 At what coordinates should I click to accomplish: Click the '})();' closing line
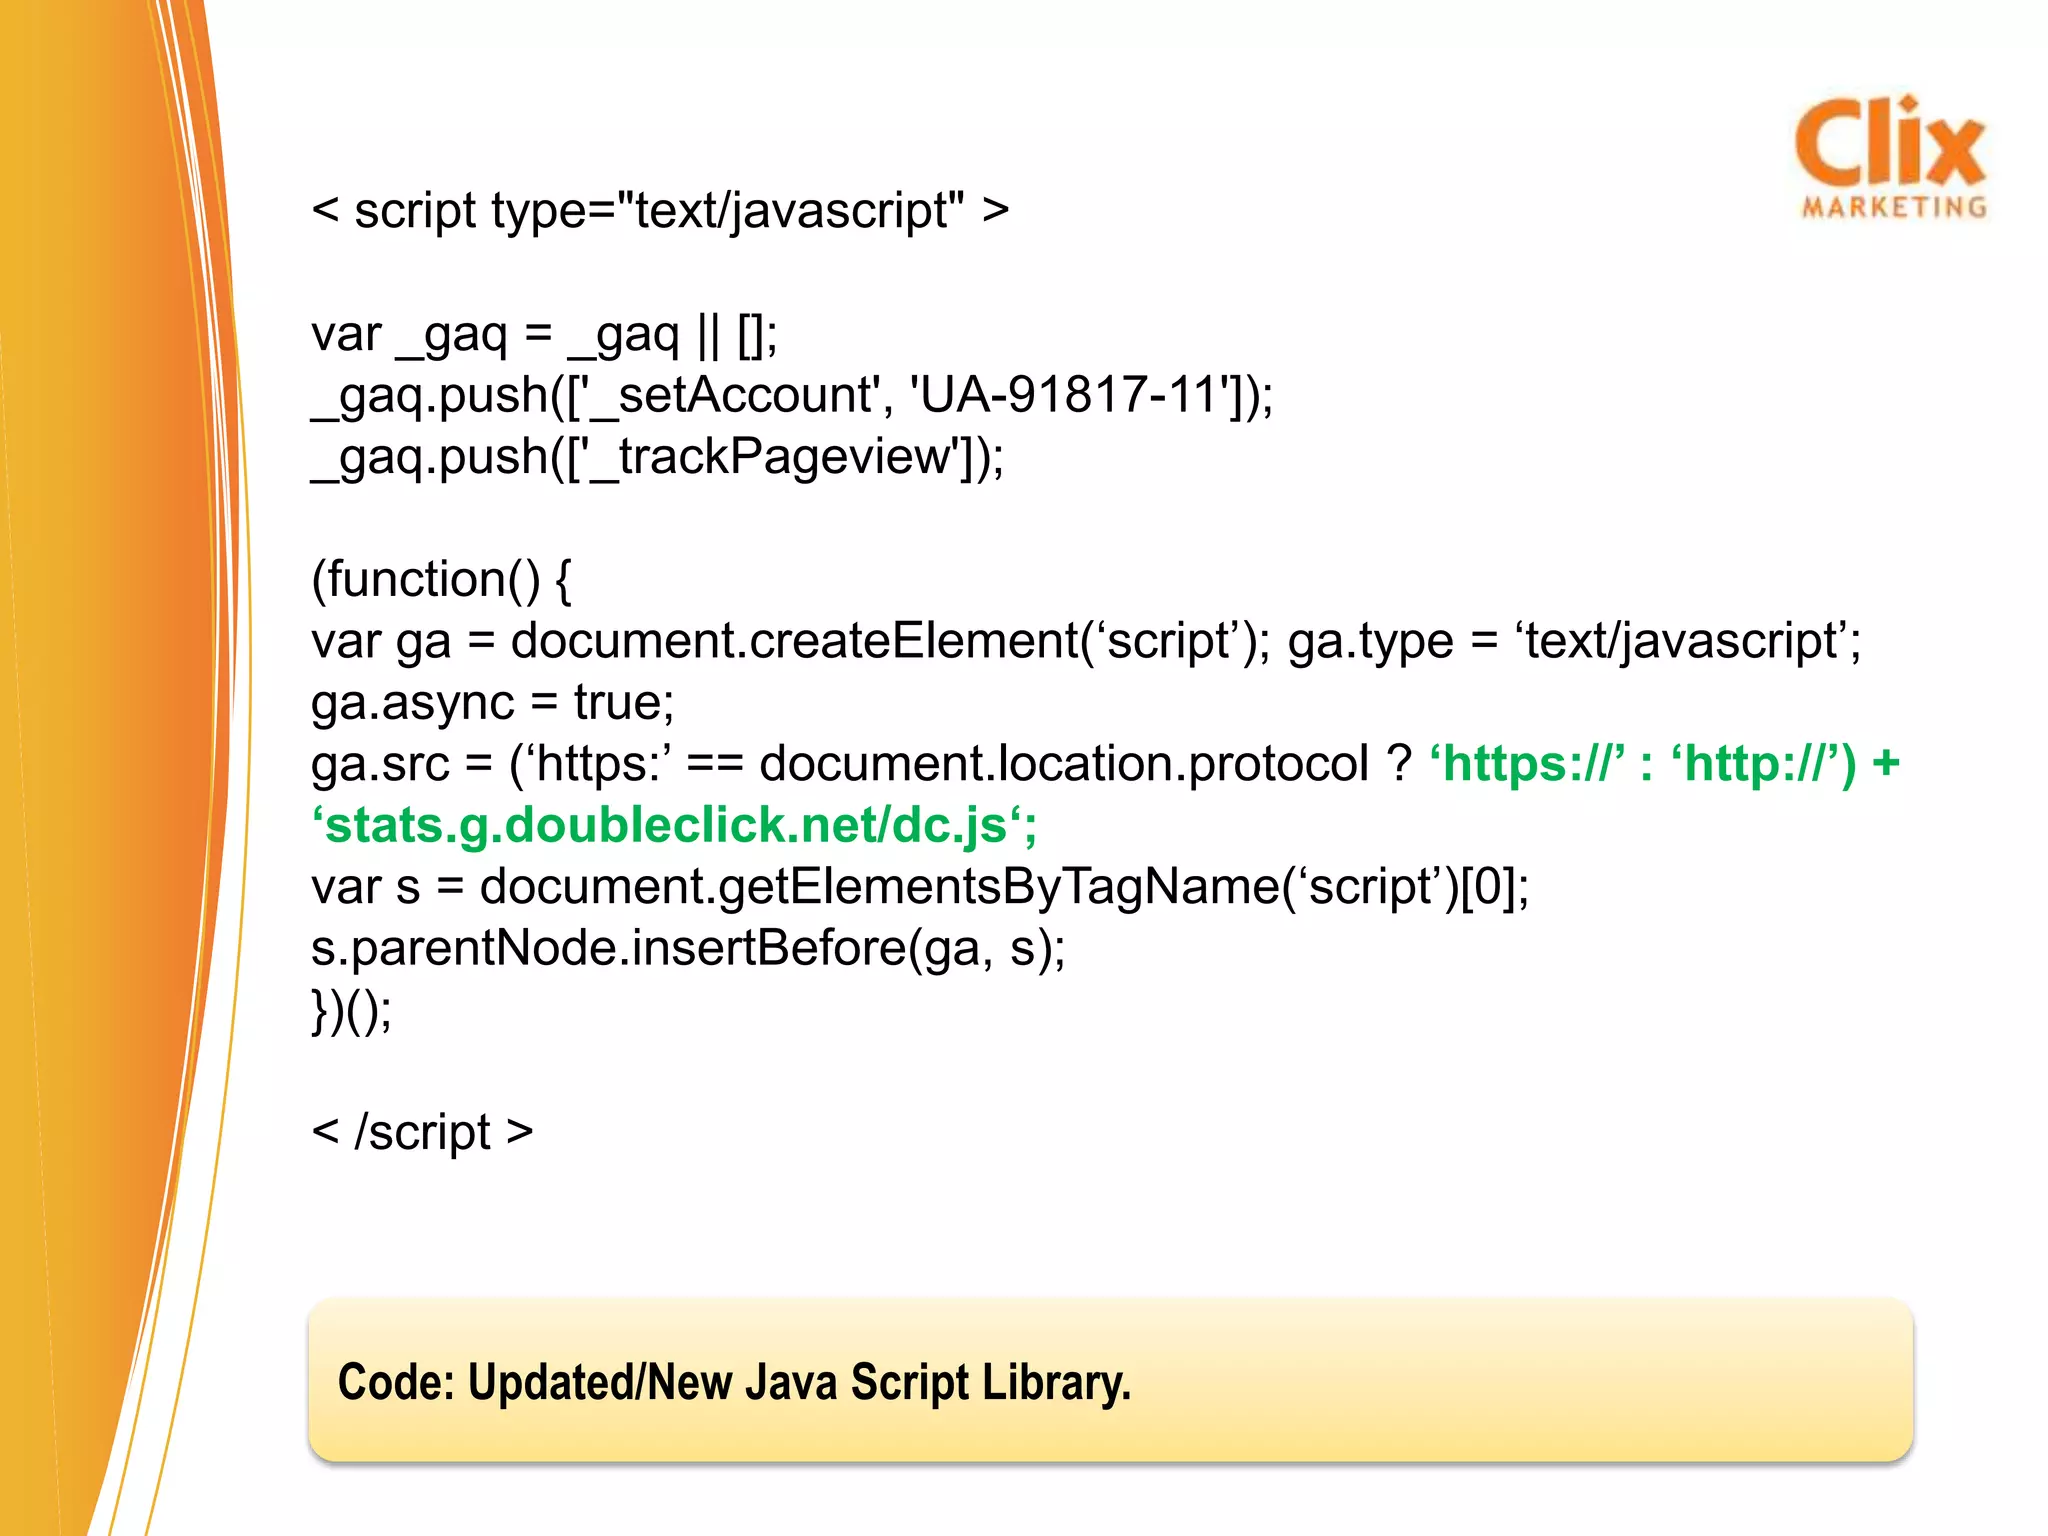pyautogui.click(x=352, y=1011)
